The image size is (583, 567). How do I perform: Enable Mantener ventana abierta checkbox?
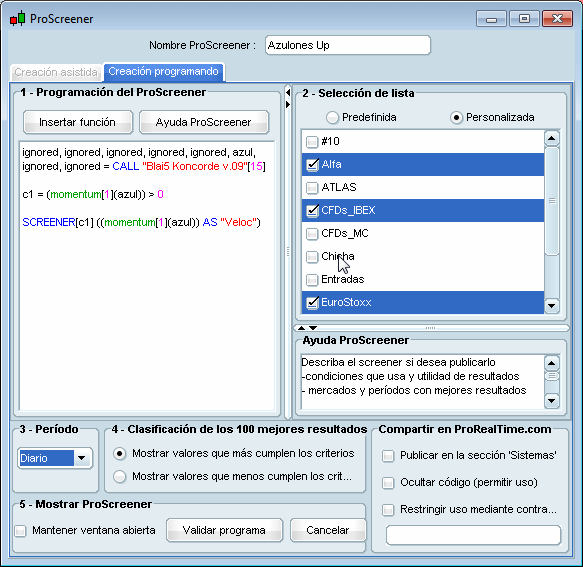(20, 531)
